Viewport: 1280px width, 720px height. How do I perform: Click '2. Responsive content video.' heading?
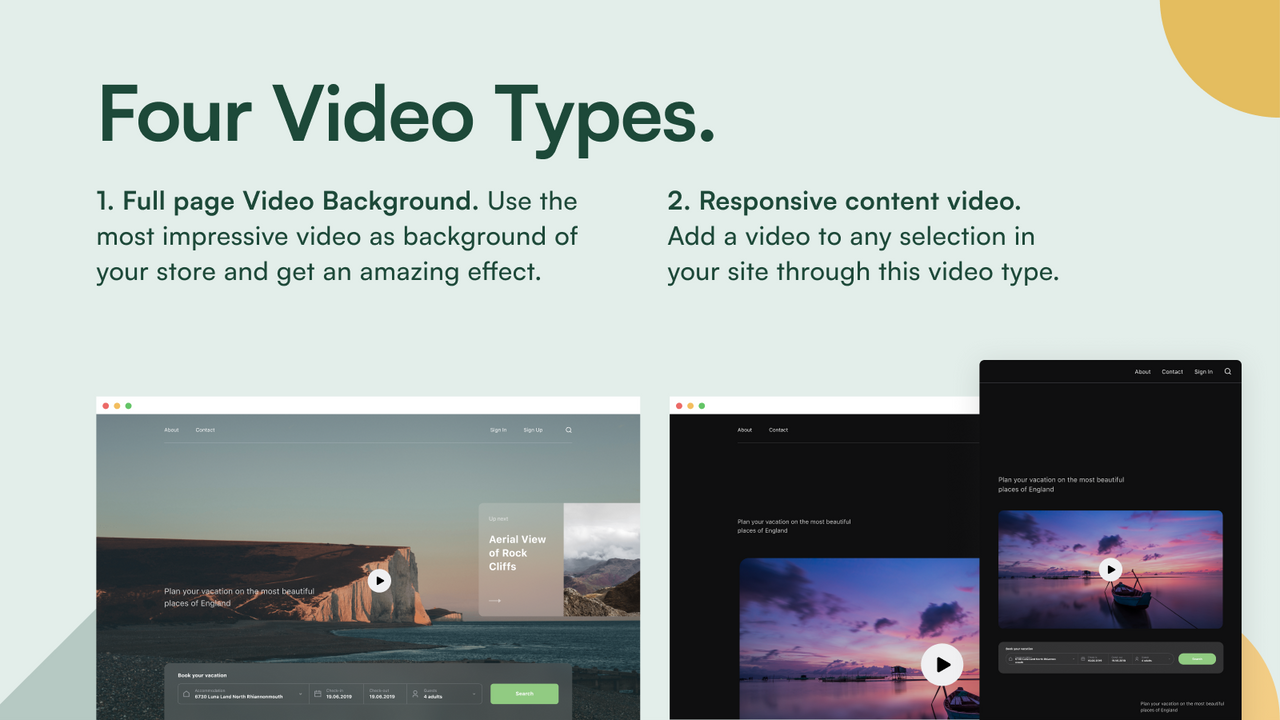tap(844, 201)
